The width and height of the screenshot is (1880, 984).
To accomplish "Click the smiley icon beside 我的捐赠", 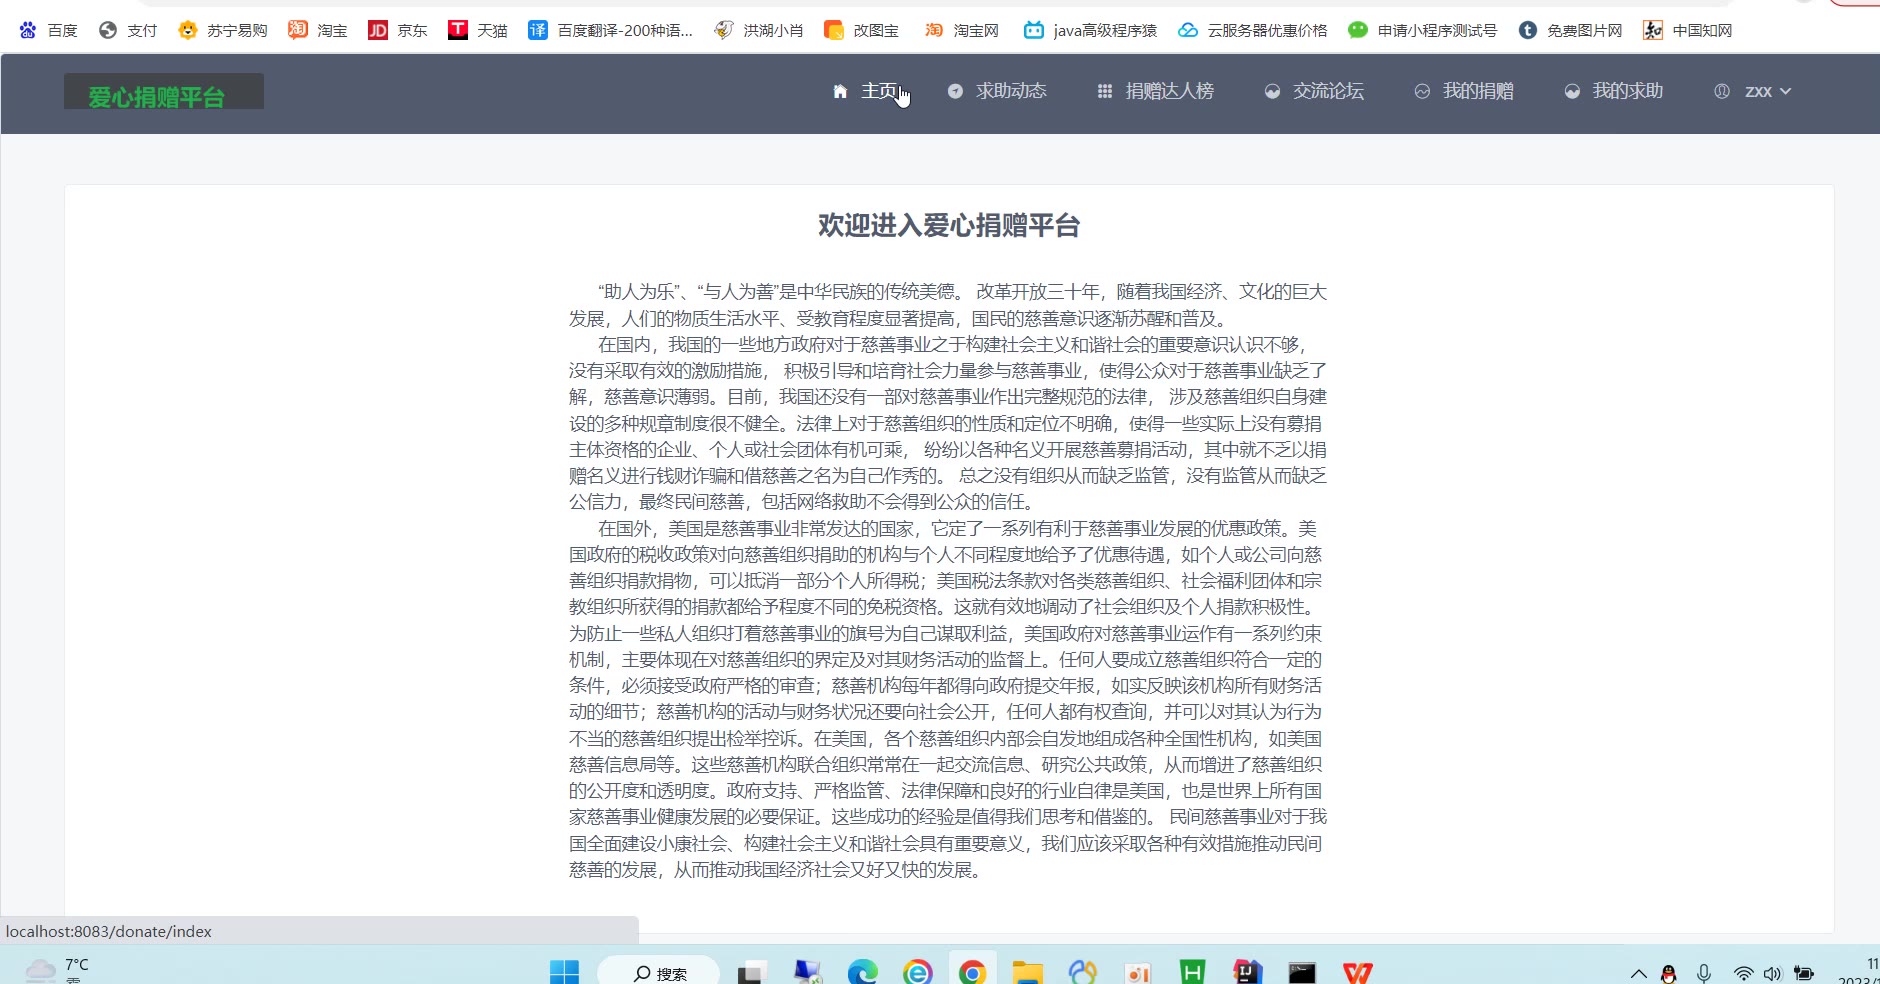I will point(1422,91).
